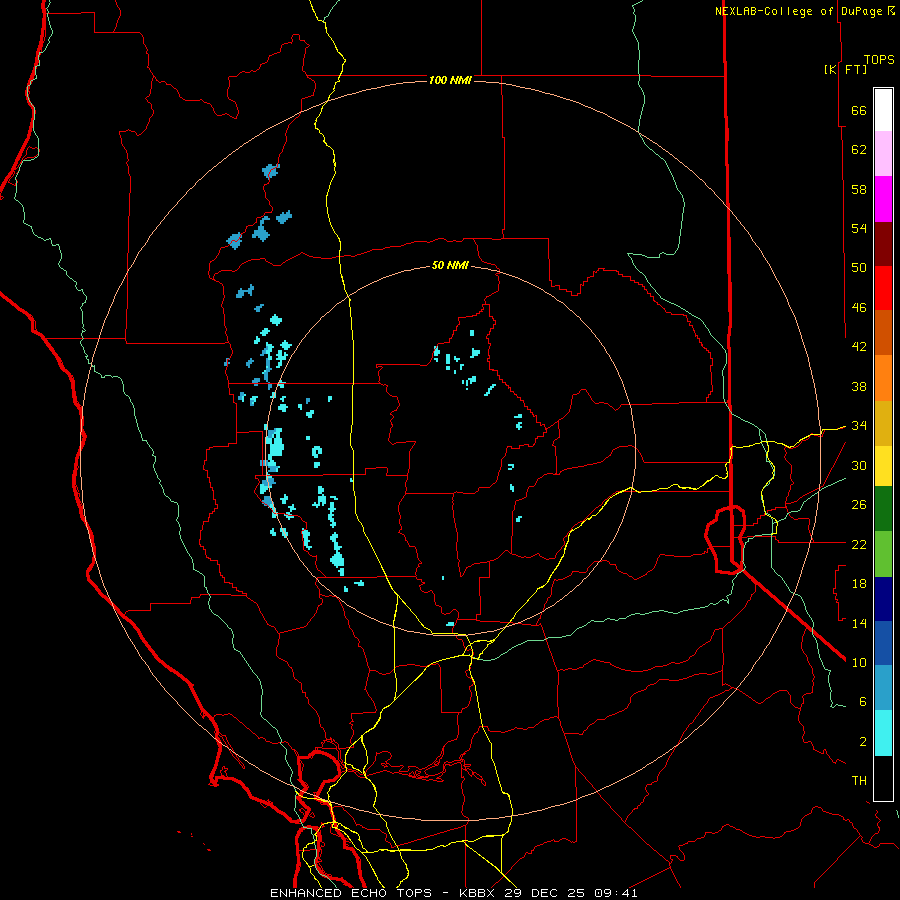Click the 22 legend value
Image resolution: width=900 pixels, height=900 pixels.
tap(859, 544)
